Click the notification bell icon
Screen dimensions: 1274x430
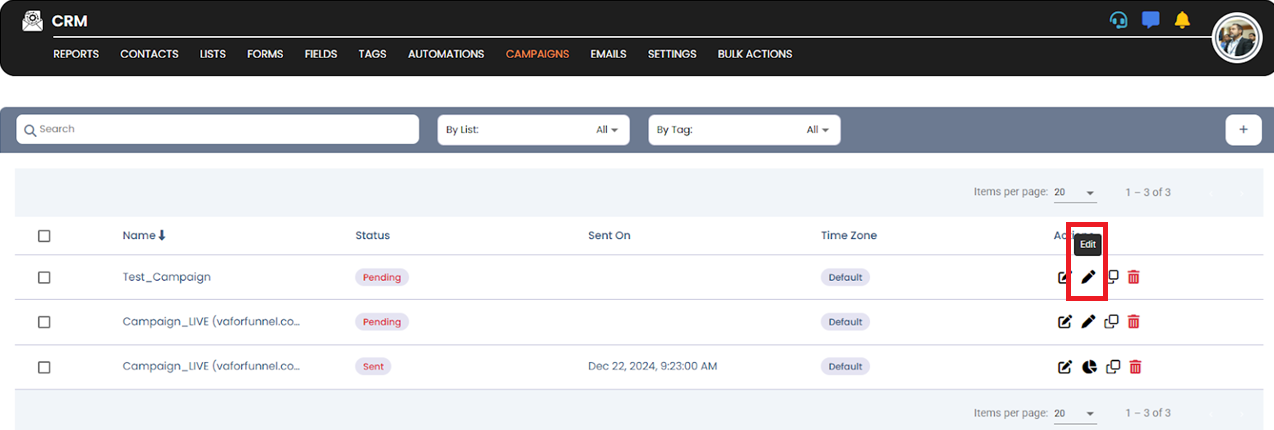(x=1182, y=20)
